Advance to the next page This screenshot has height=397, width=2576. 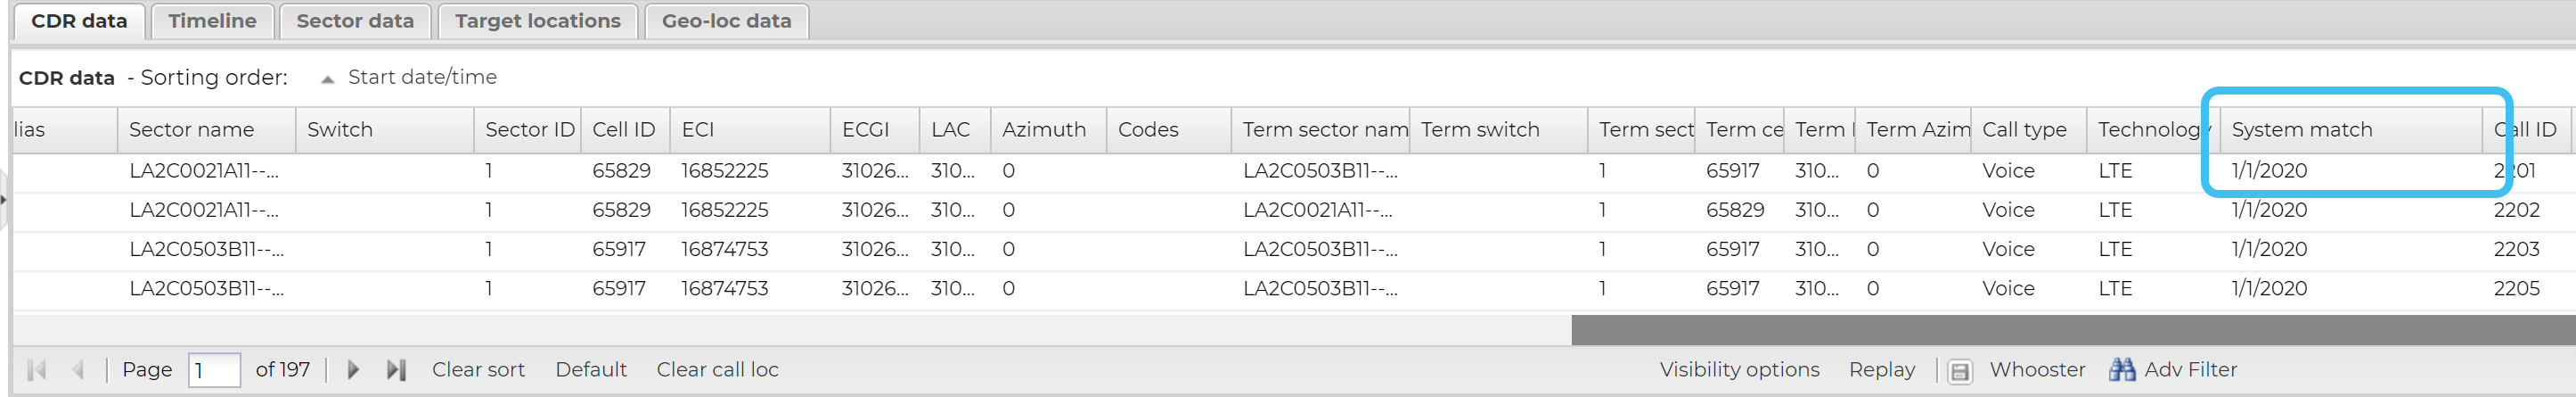353,370
